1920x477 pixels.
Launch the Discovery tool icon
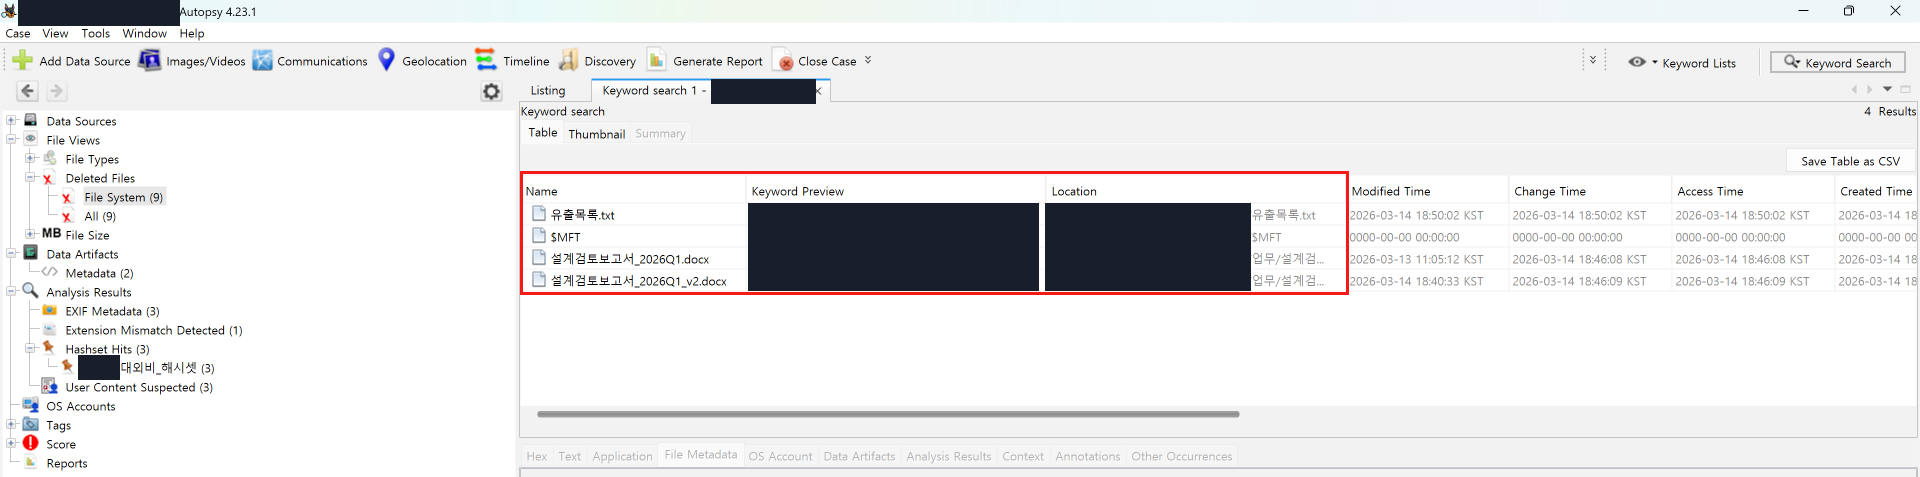pyautogui.click(x=568, y=60)
